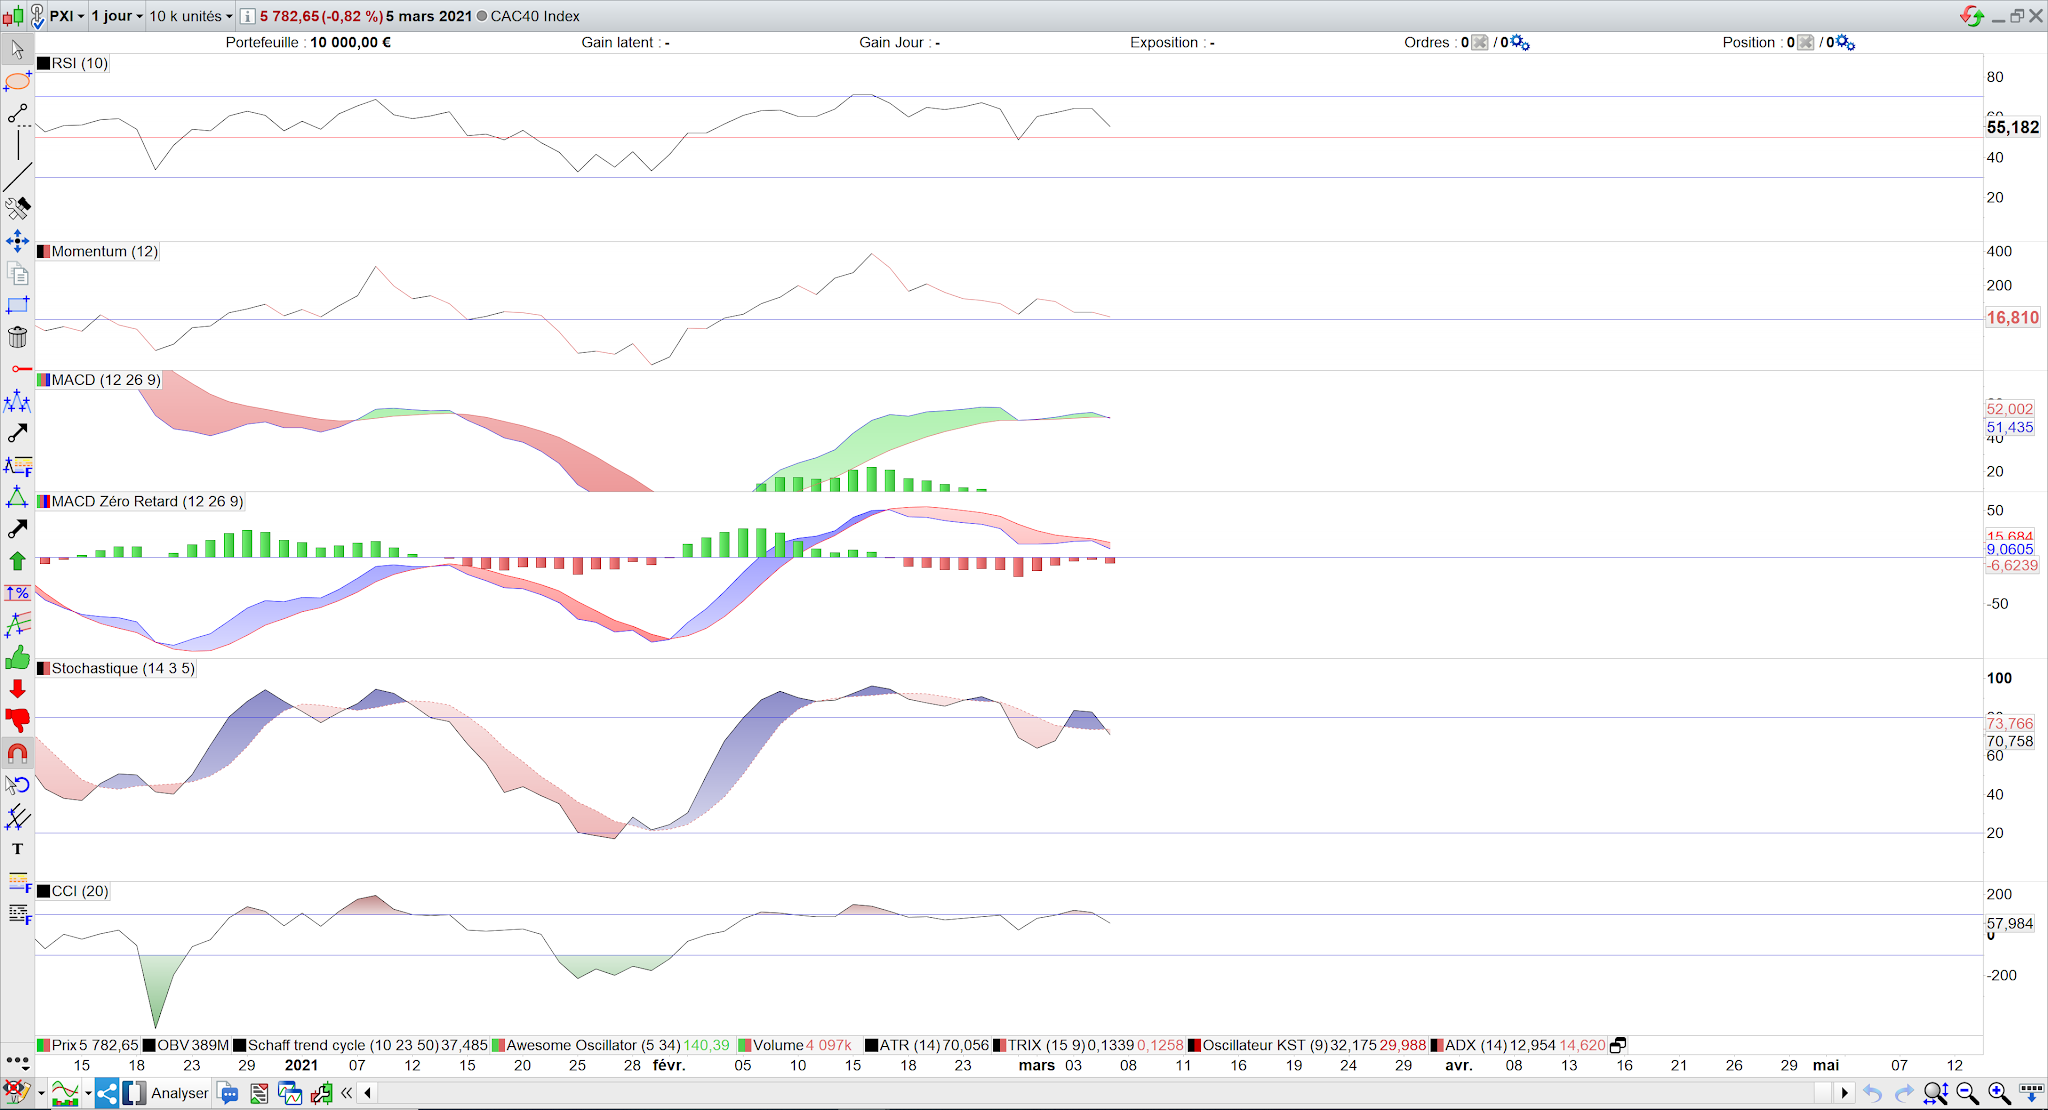
Task: Open Position settings gear
Action: click(x=1846, y=42)
